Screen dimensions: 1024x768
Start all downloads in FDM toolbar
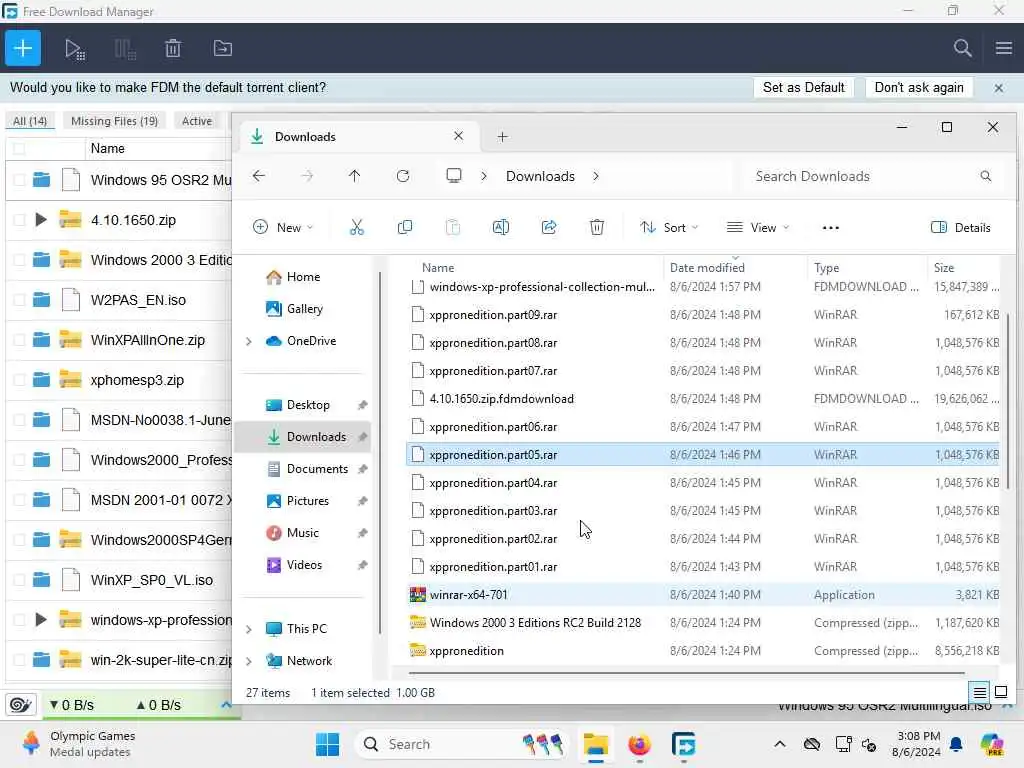click(74, 48)
